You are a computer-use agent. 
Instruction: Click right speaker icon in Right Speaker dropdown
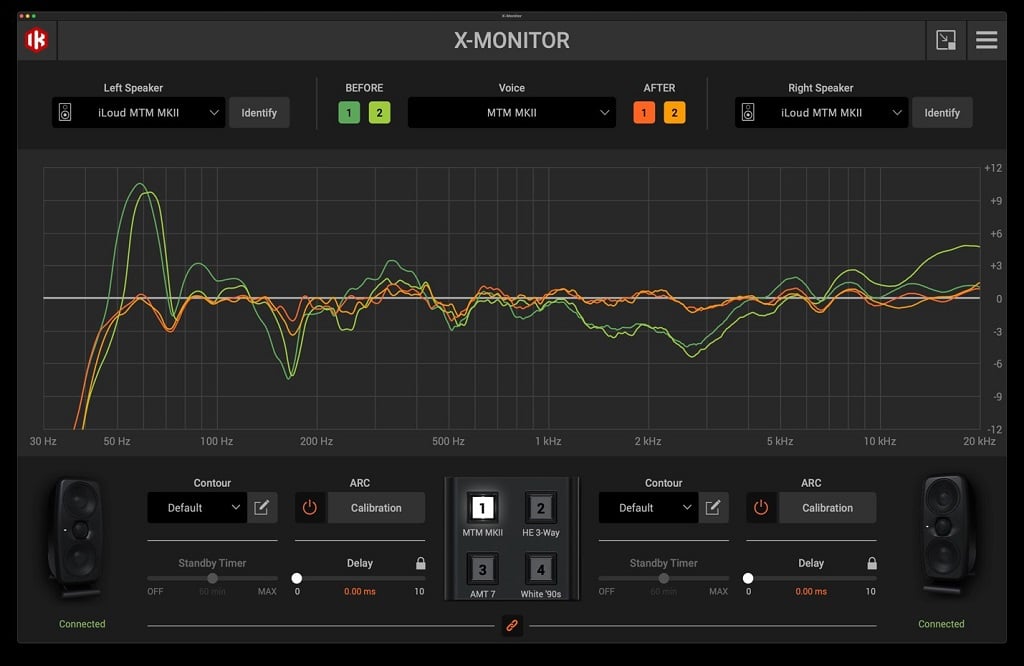(x=748, y=112)
